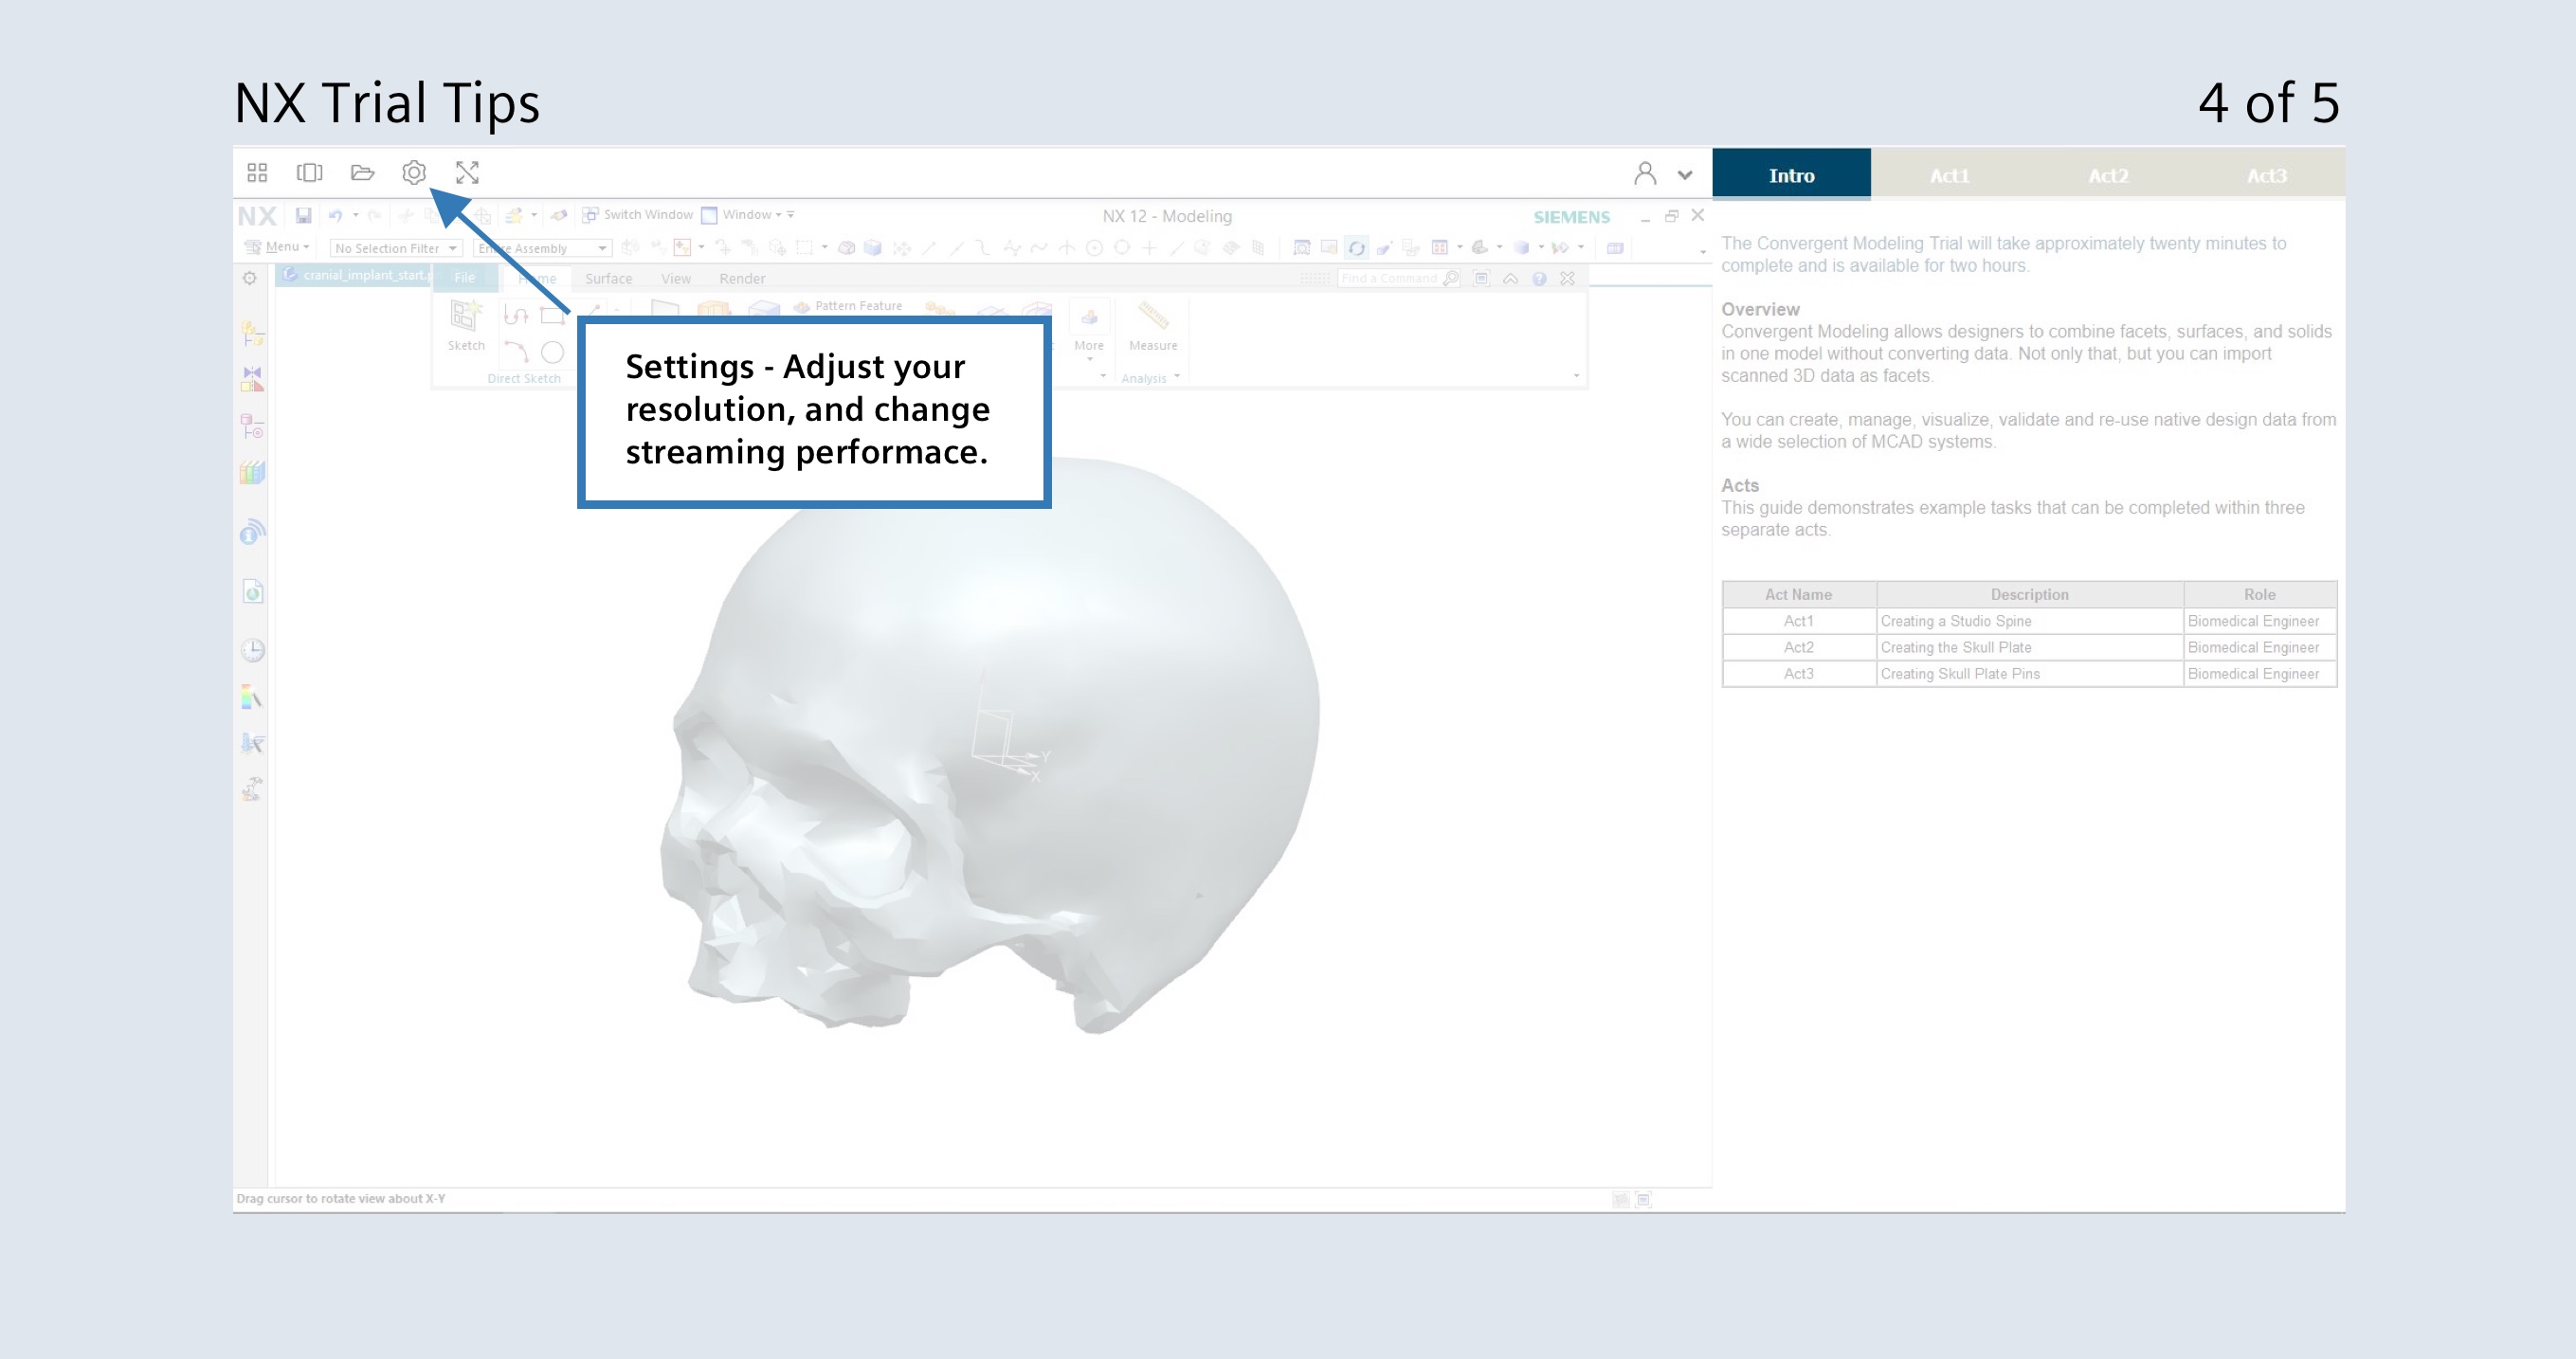Viewport: 2576px width, 1359px height.
Task: Switch to the Act1 guide tab
Action: [x=1949, y=175]
